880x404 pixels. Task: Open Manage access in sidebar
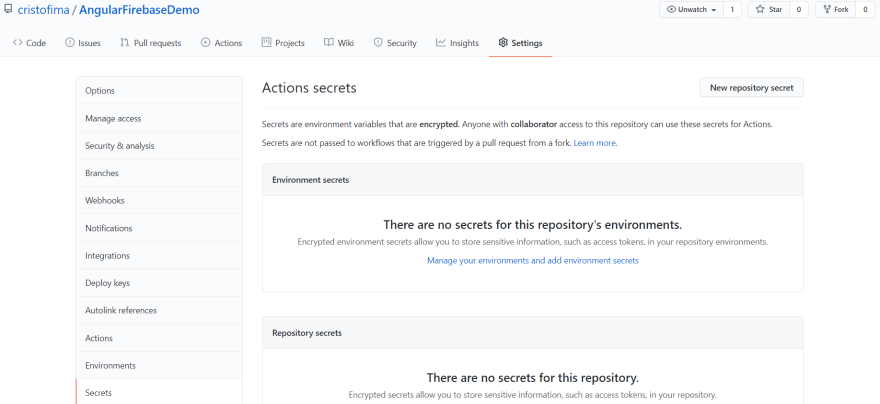coord(113,118)
